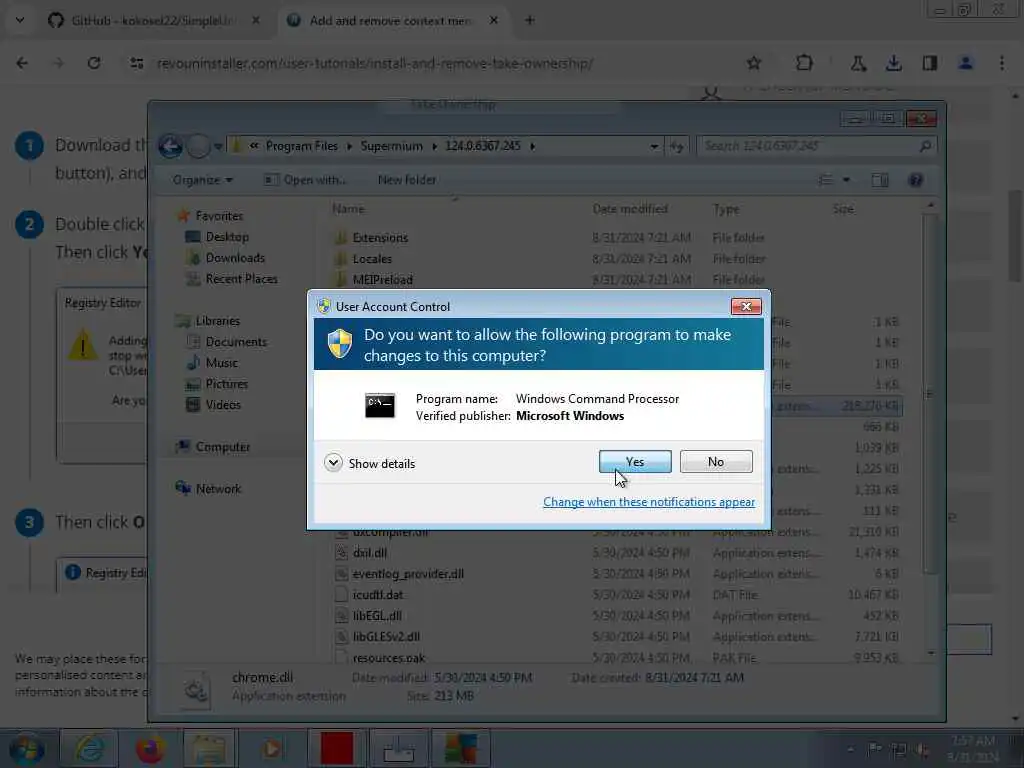
Task: Sort files by Name column header
Action: click(348, 209)
